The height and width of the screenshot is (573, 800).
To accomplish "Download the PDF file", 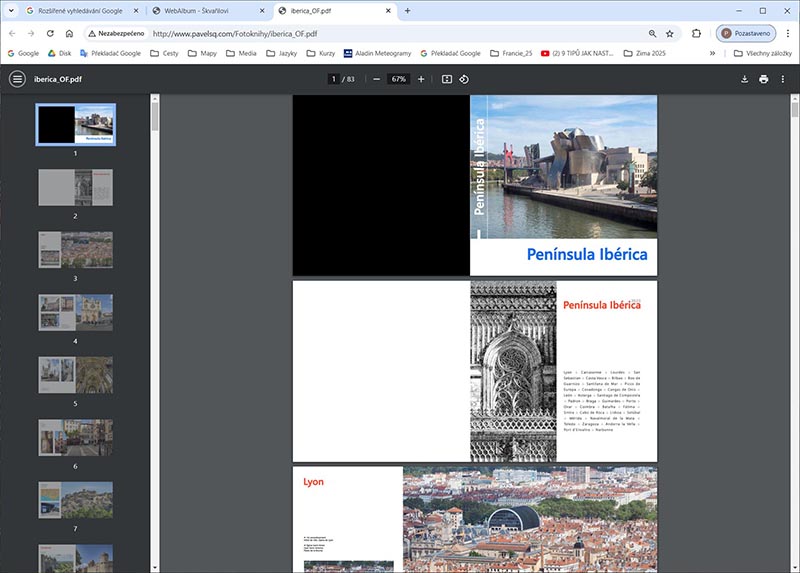I will (744, 79).
